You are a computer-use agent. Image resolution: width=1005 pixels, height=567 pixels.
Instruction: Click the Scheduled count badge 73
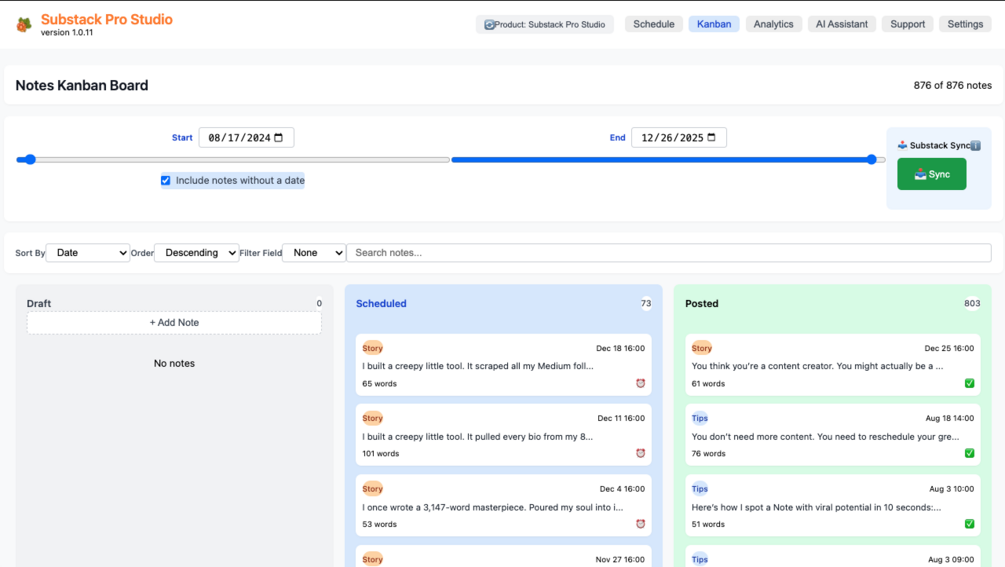pyautogui.click(x=645, y=304)
